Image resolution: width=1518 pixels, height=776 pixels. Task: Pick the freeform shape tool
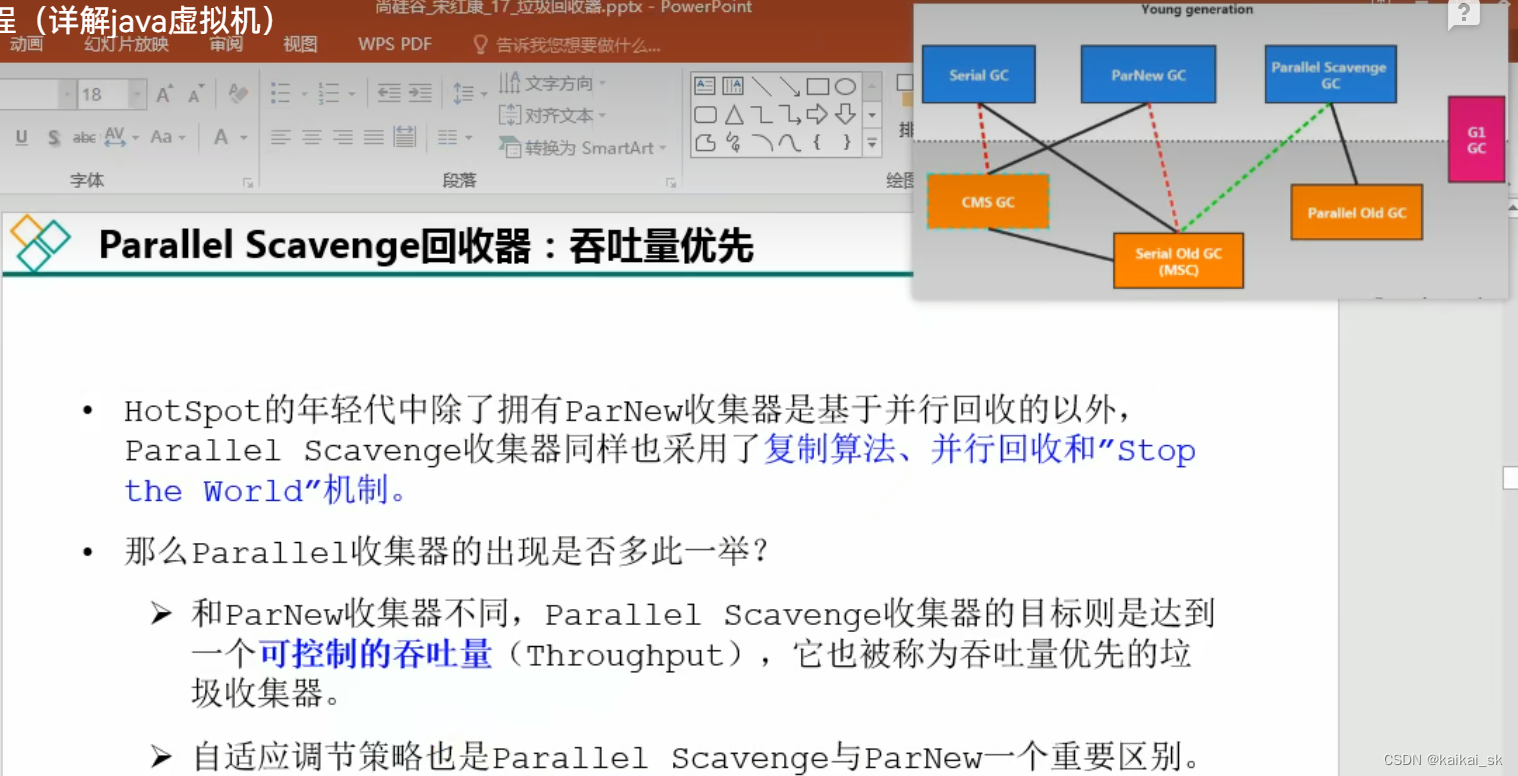[x=705, y=143]
